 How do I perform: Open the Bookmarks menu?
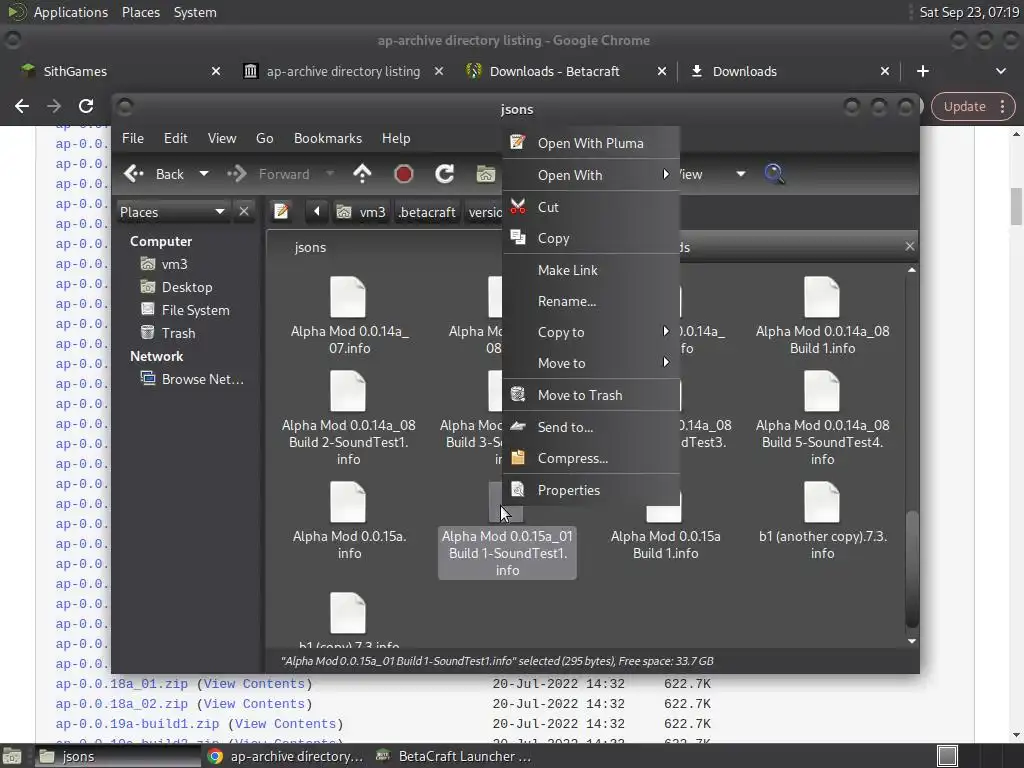pos(328,138)
